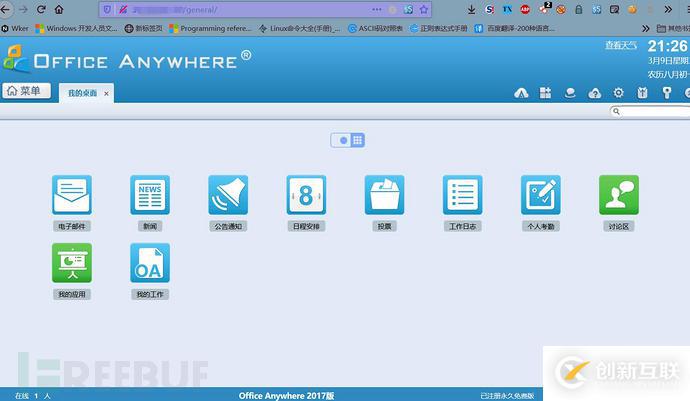Open the 投票 ballot box icon
This screenshot has height=401, width=690.
[384, 195]
